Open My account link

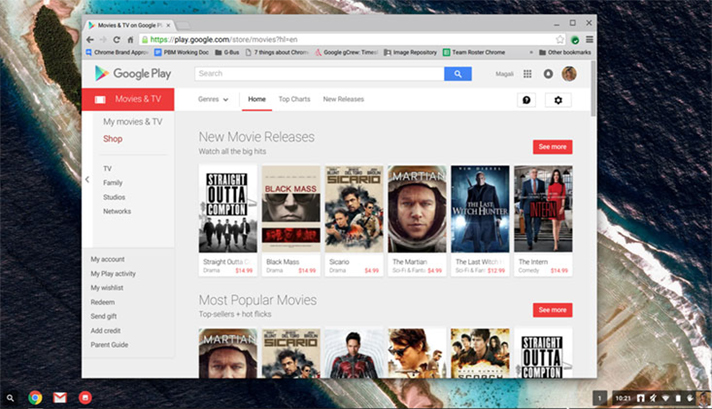[108, 259]
